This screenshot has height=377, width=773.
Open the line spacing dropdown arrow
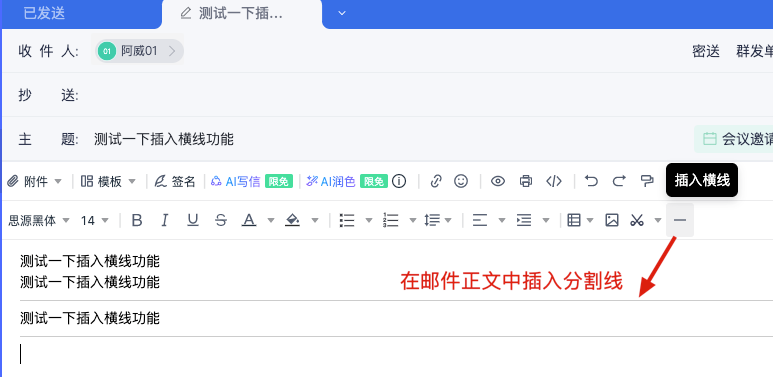point(448,220)
